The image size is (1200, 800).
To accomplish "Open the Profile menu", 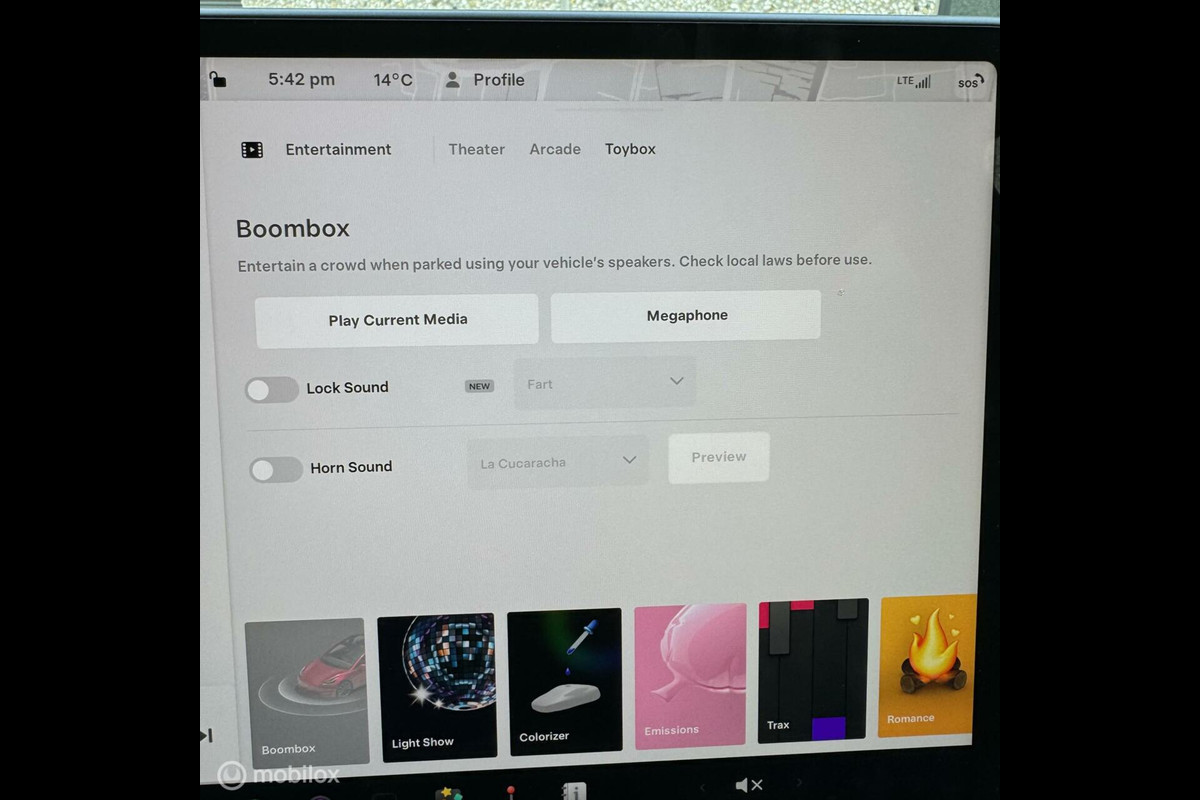I will [x=484, y=80].
